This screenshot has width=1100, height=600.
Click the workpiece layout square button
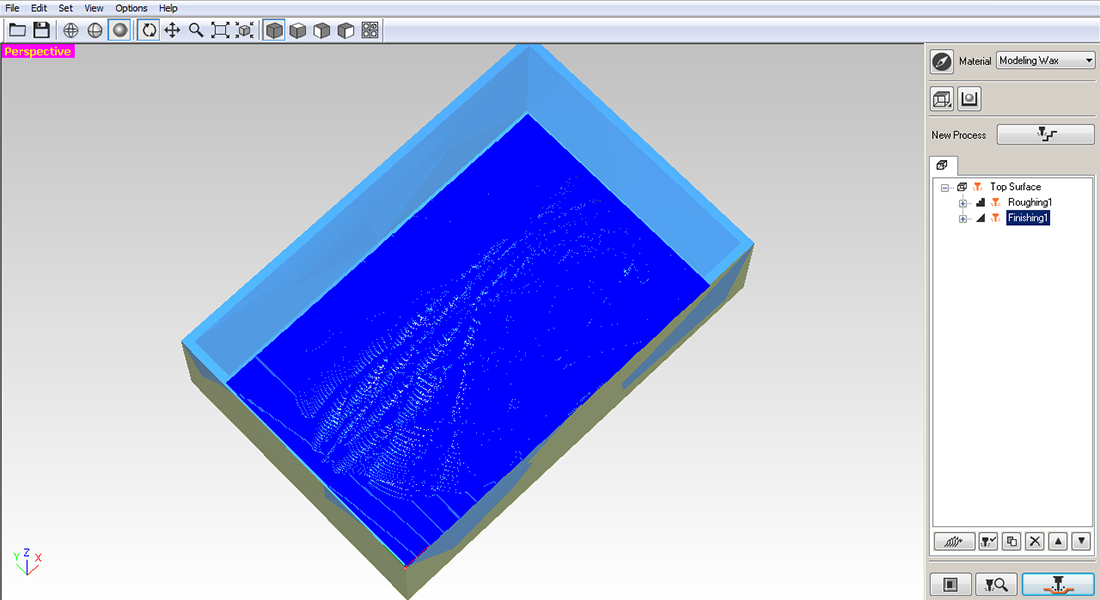pos(951,584)
